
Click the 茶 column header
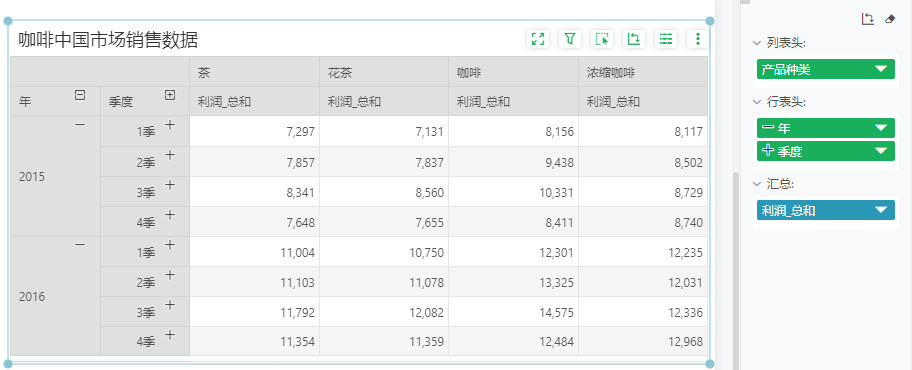tap(255, 72)
